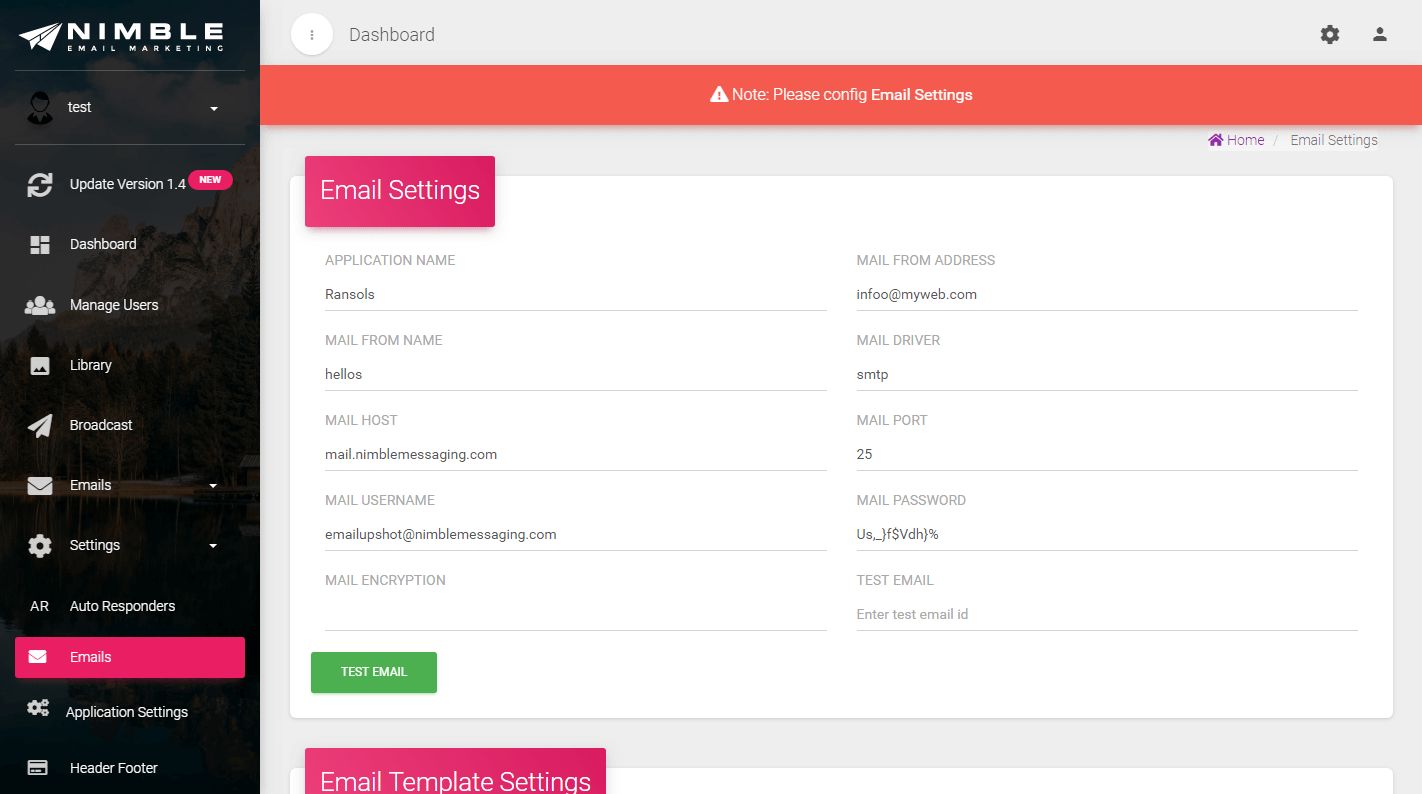Click the Broadcast paper plane icon
1422x794 pixels.
40,425
